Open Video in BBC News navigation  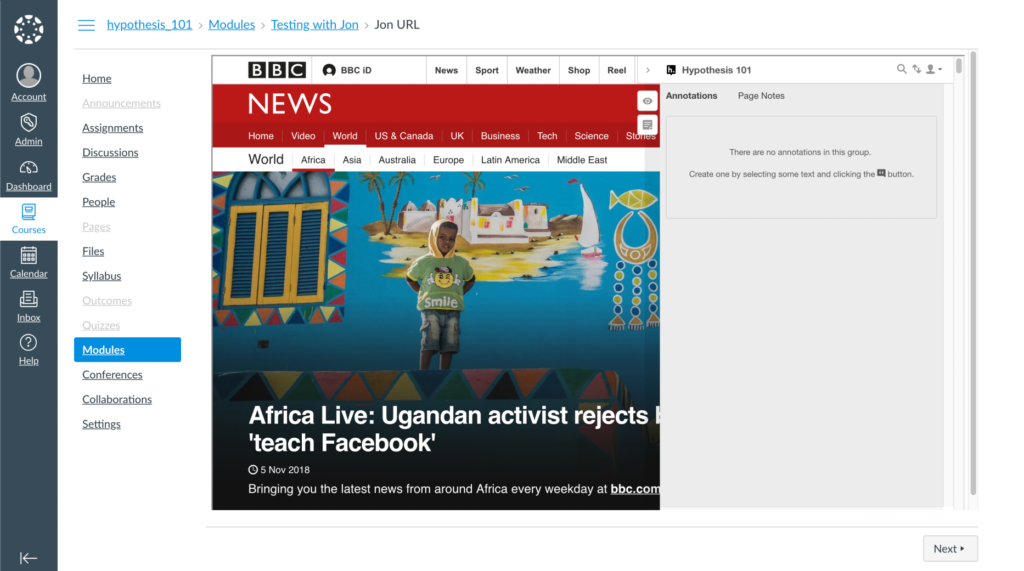tap(303, 136)
